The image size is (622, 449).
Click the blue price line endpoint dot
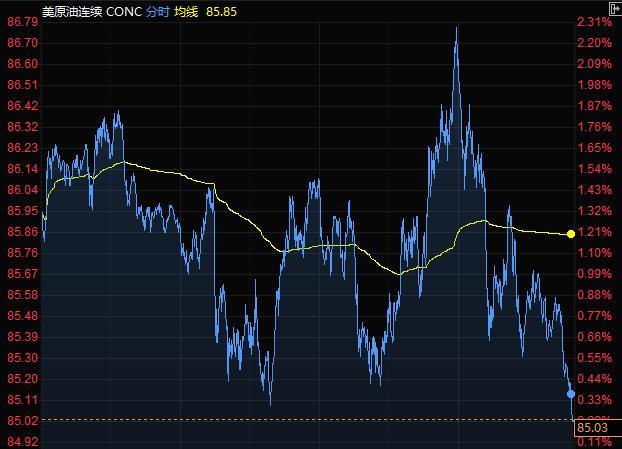pos(571,394)
